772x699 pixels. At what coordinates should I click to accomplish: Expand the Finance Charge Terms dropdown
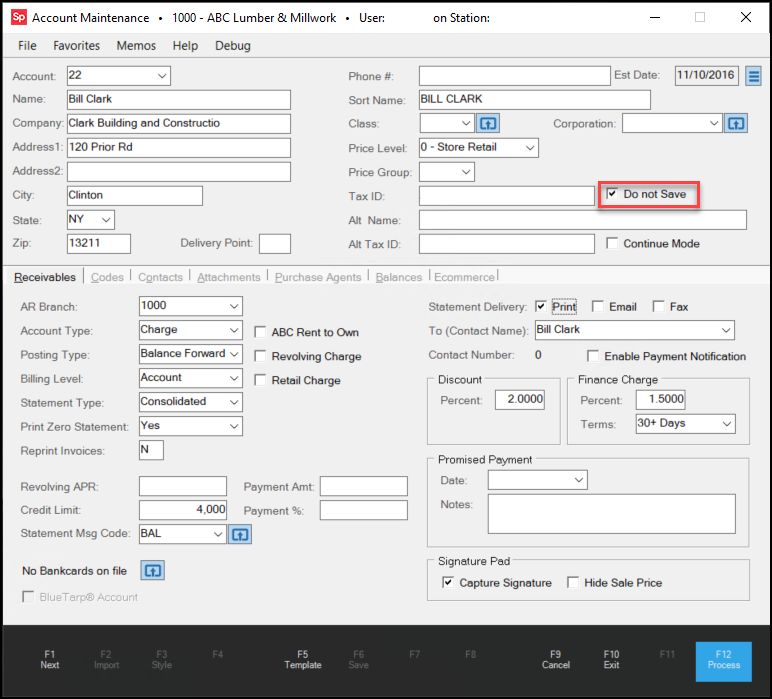coord(727,424)
